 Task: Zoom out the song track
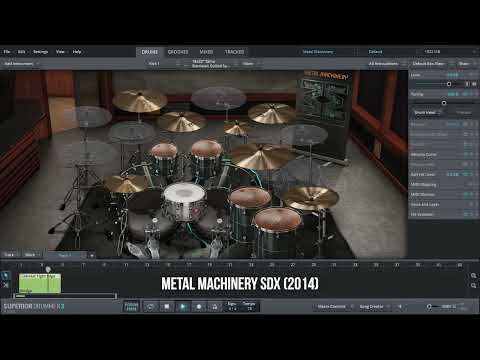(473, 286)
